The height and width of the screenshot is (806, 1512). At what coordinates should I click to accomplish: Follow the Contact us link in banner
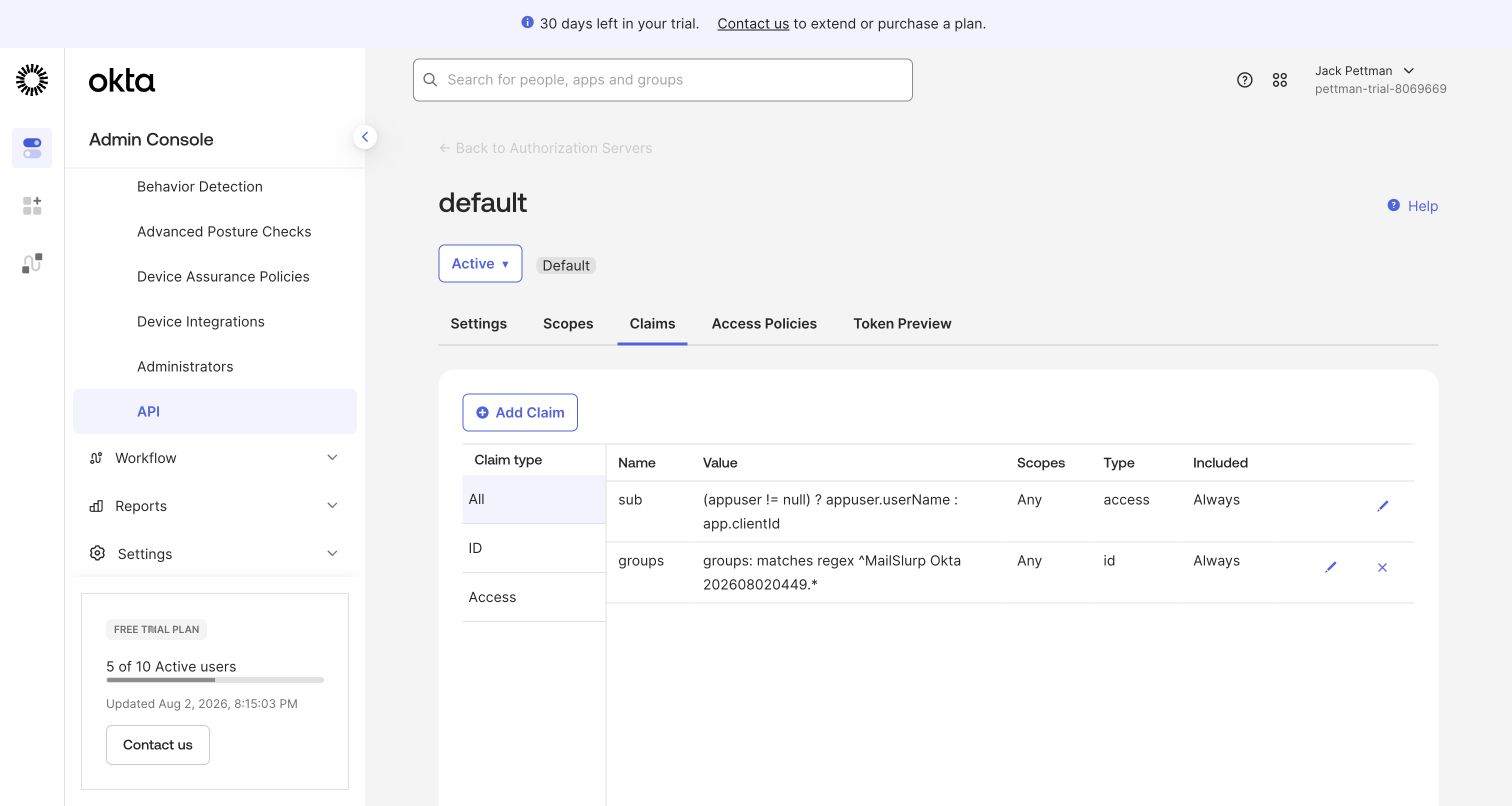753,23
